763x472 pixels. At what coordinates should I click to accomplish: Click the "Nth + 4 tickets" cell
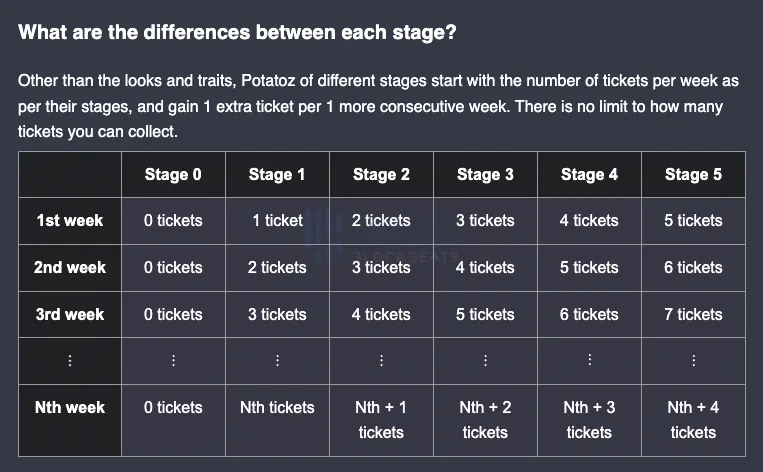tap(693, 420)
